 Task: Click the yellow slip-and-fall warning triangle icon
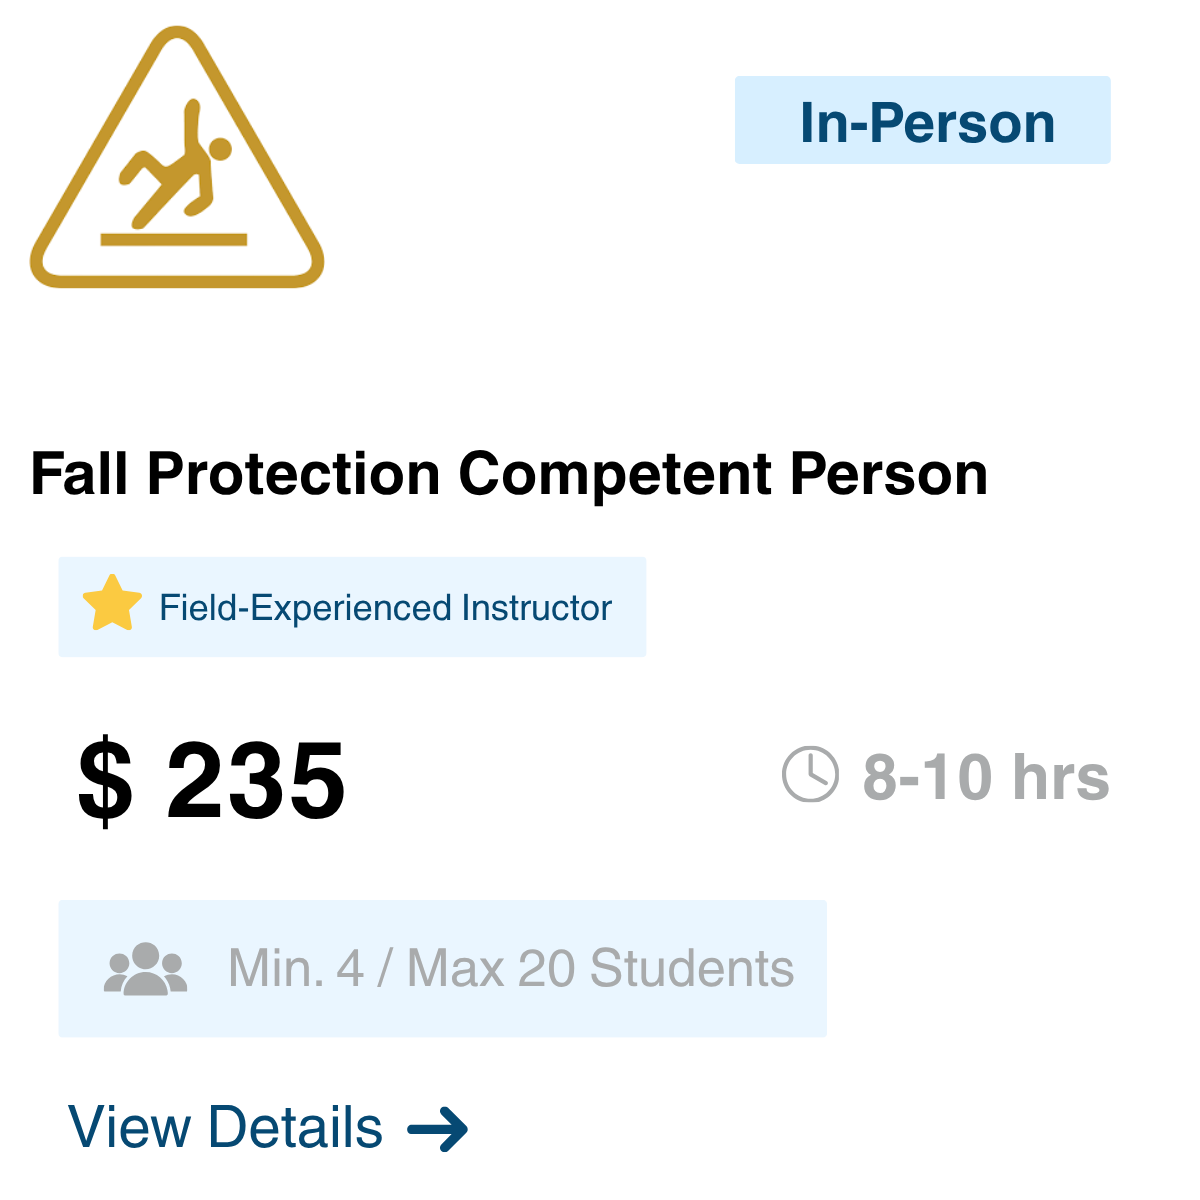click(x=177, y=158)
